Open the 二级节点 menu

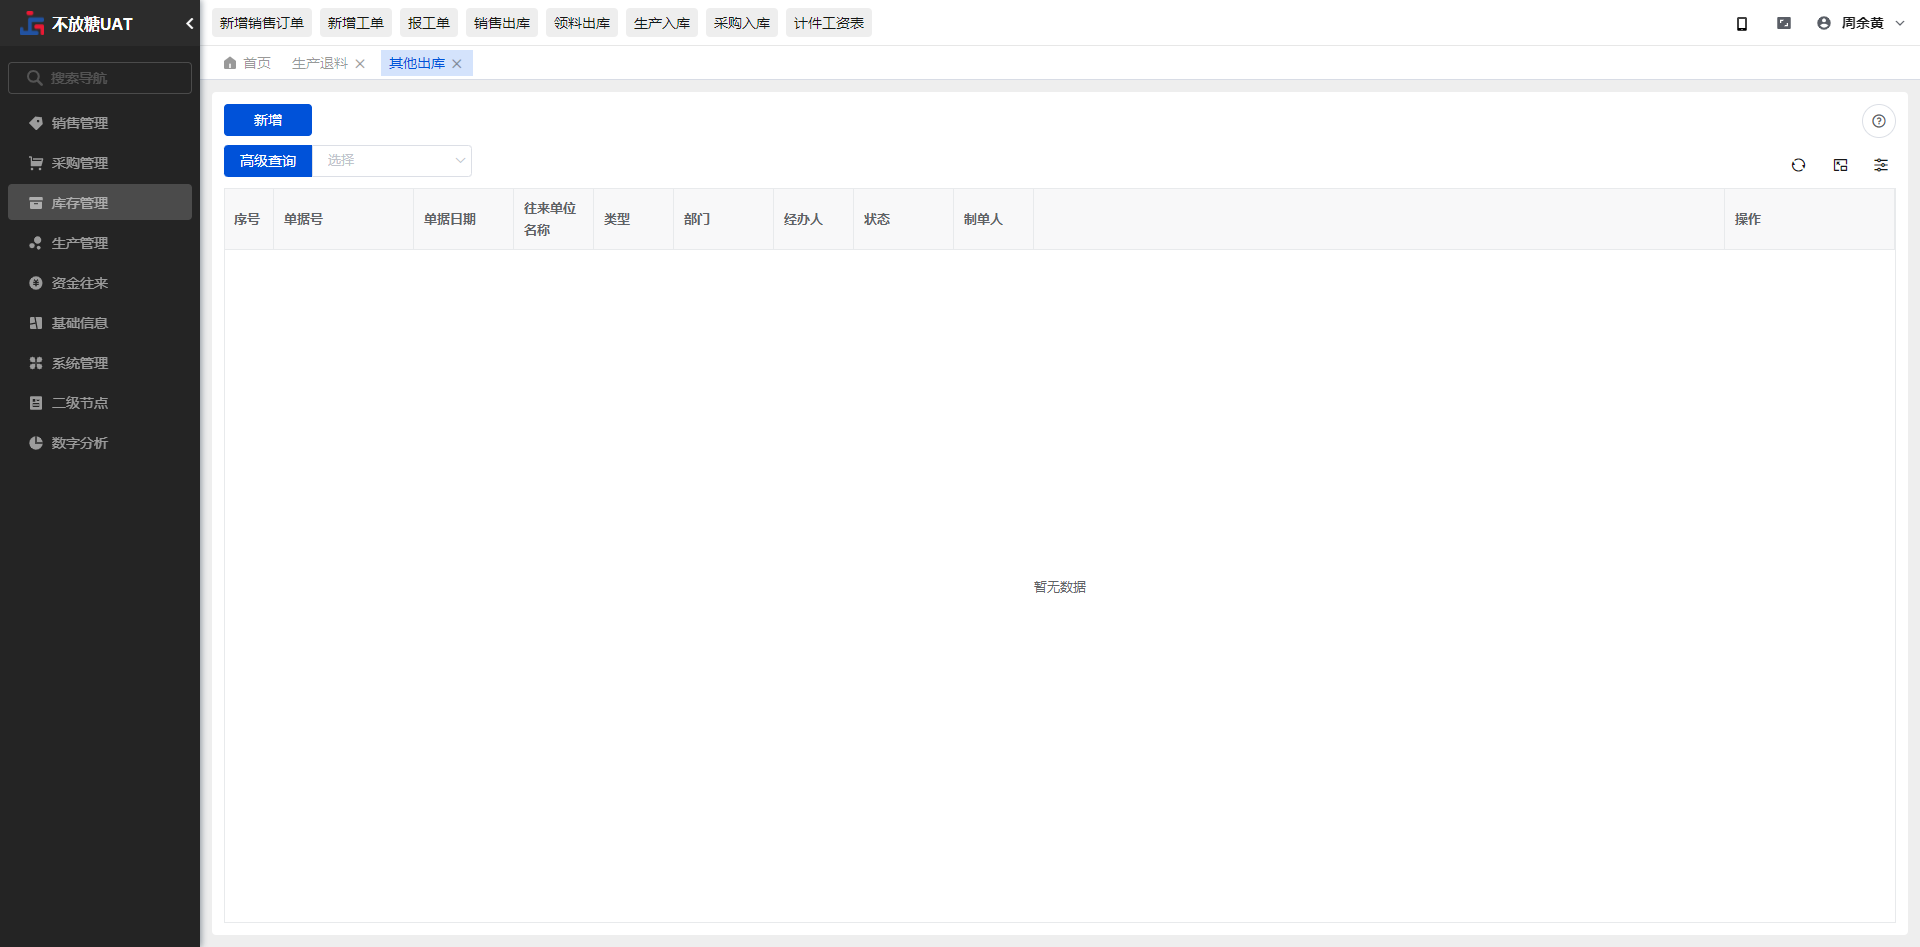[x=100, y=403]
